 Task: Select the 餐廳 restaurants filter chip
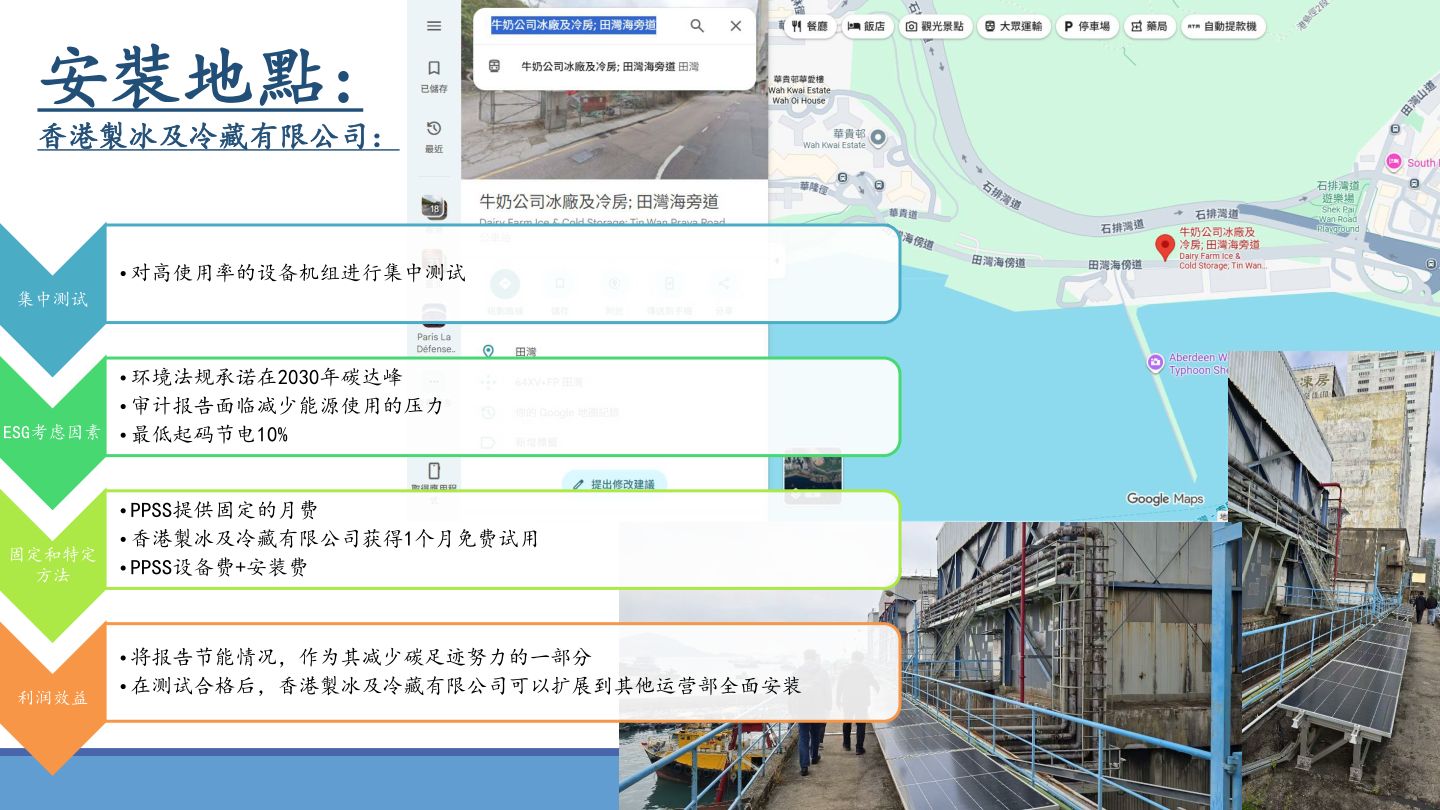(809, 26)
